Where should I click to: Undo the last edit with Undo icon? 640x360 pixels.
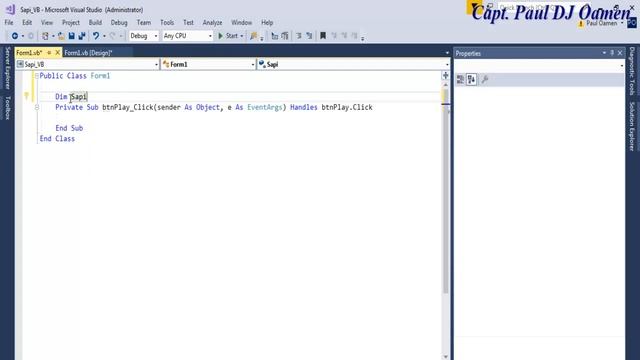click(96, 36)
